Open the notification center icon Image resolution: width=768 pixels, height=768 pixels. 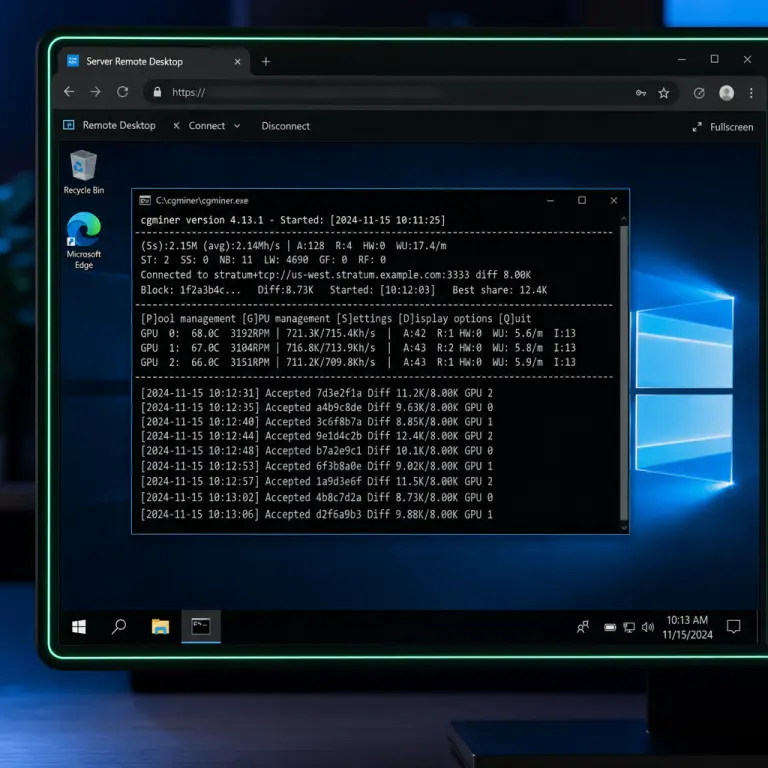(x=733, y=627)
